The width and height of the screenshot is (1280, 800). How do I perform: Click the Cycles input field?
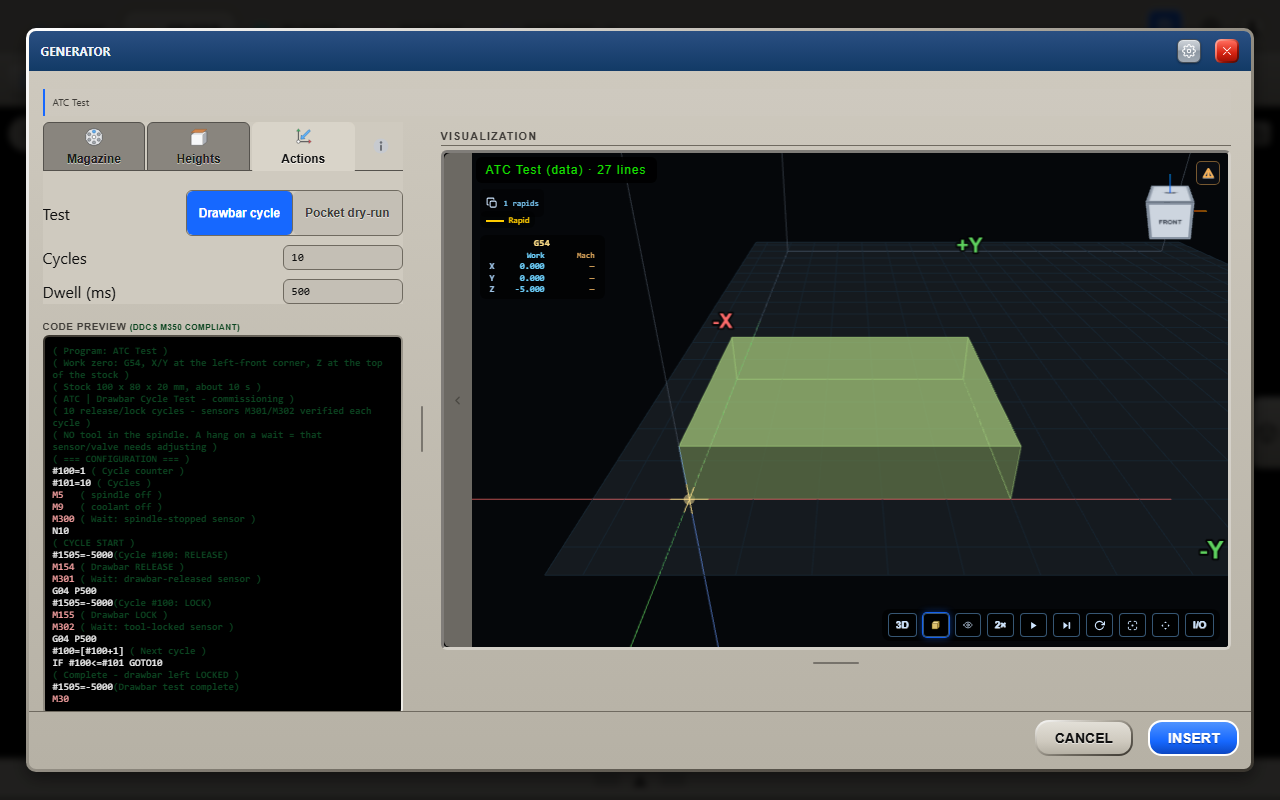tap(343, 258)
